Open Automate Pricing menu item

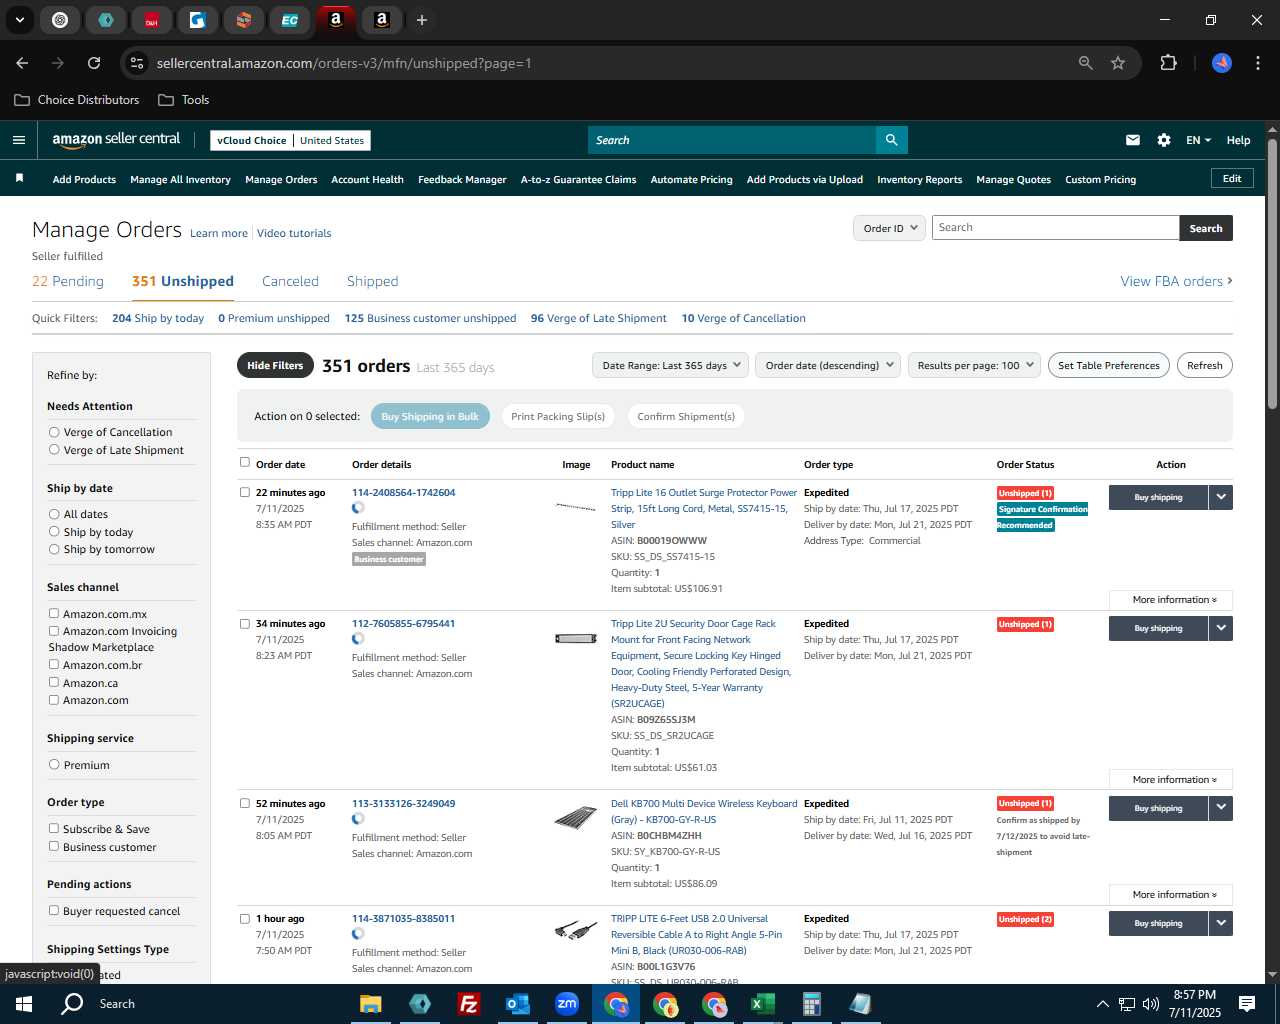click(x=691, y=180)
